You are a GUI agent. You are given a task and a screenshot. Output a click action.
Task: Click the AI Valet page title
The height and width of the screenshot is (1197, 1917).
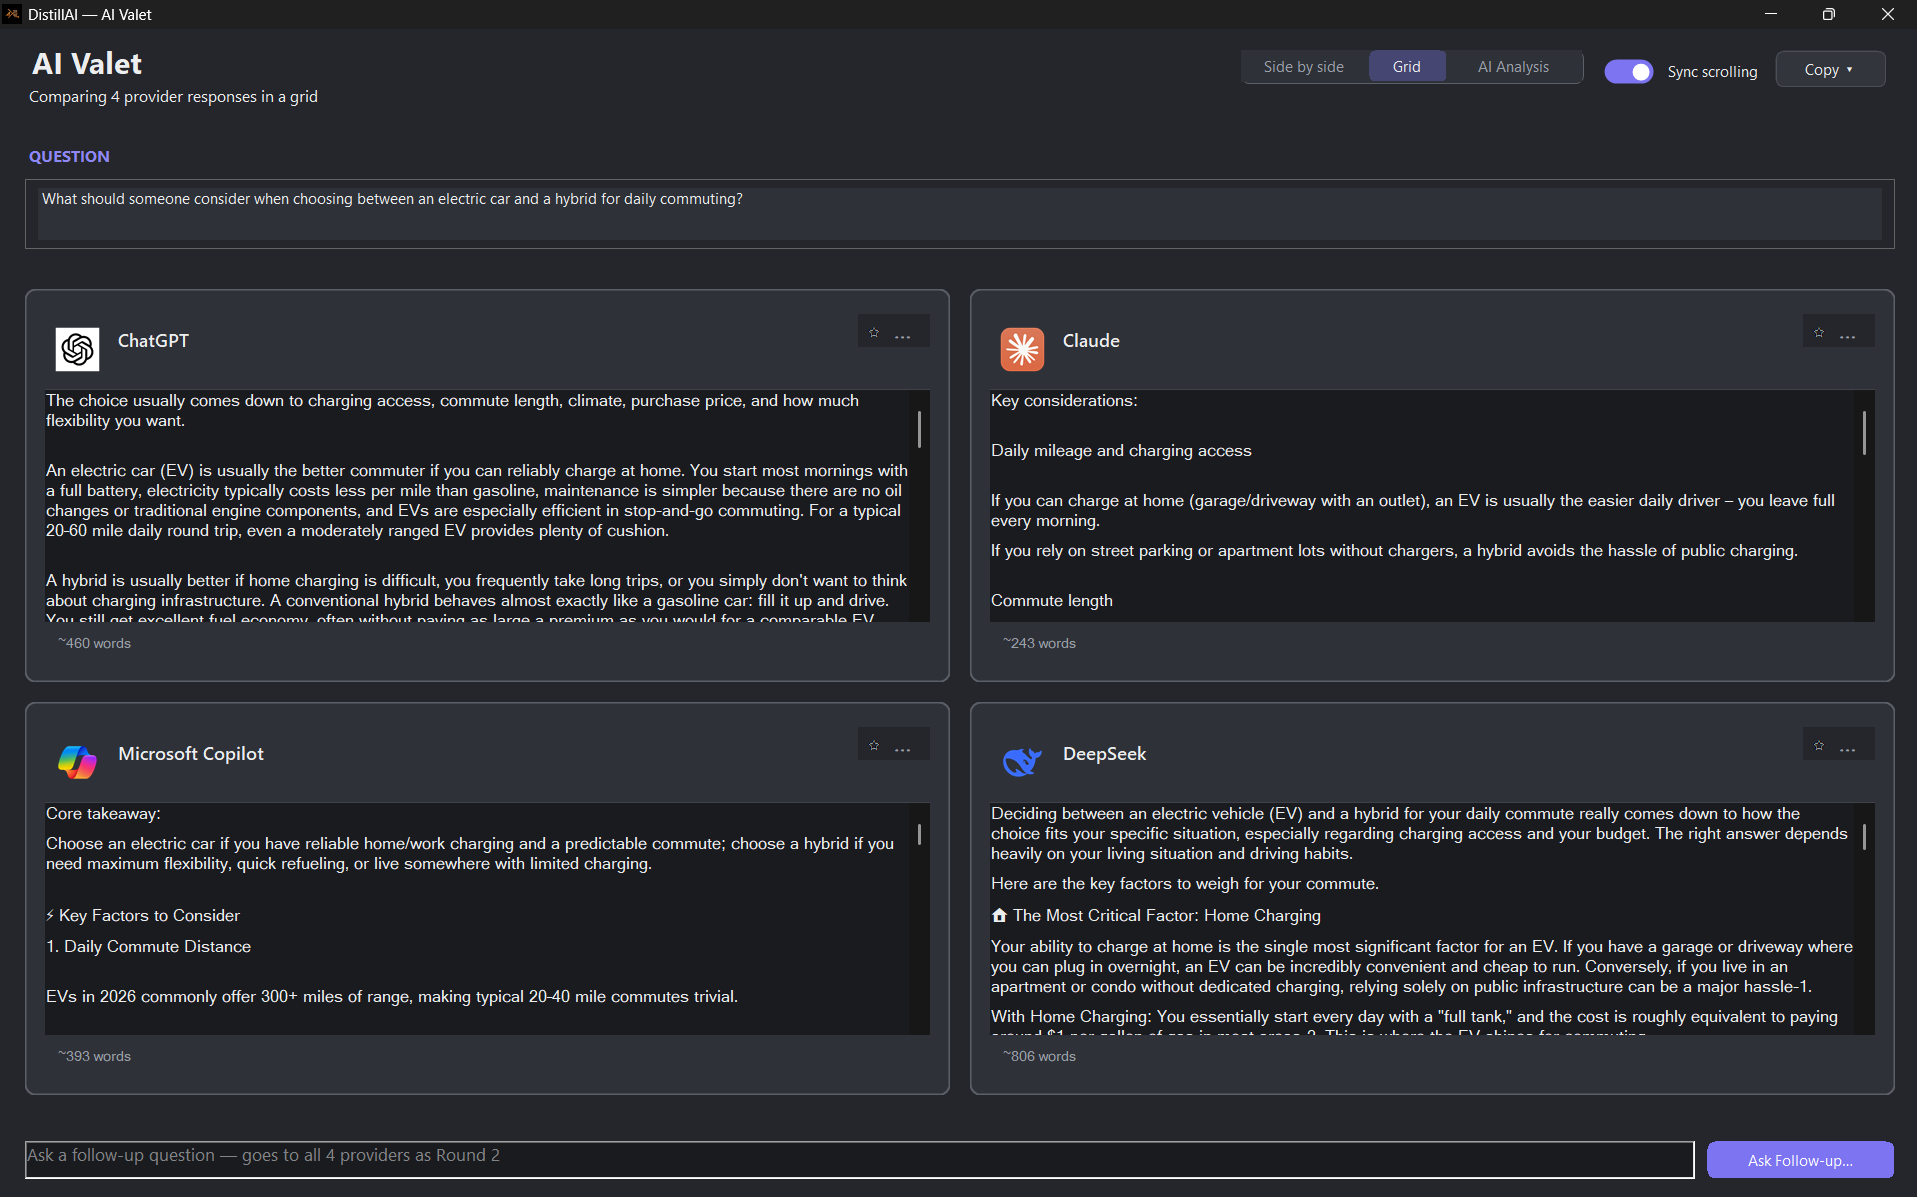coord(87,64)
